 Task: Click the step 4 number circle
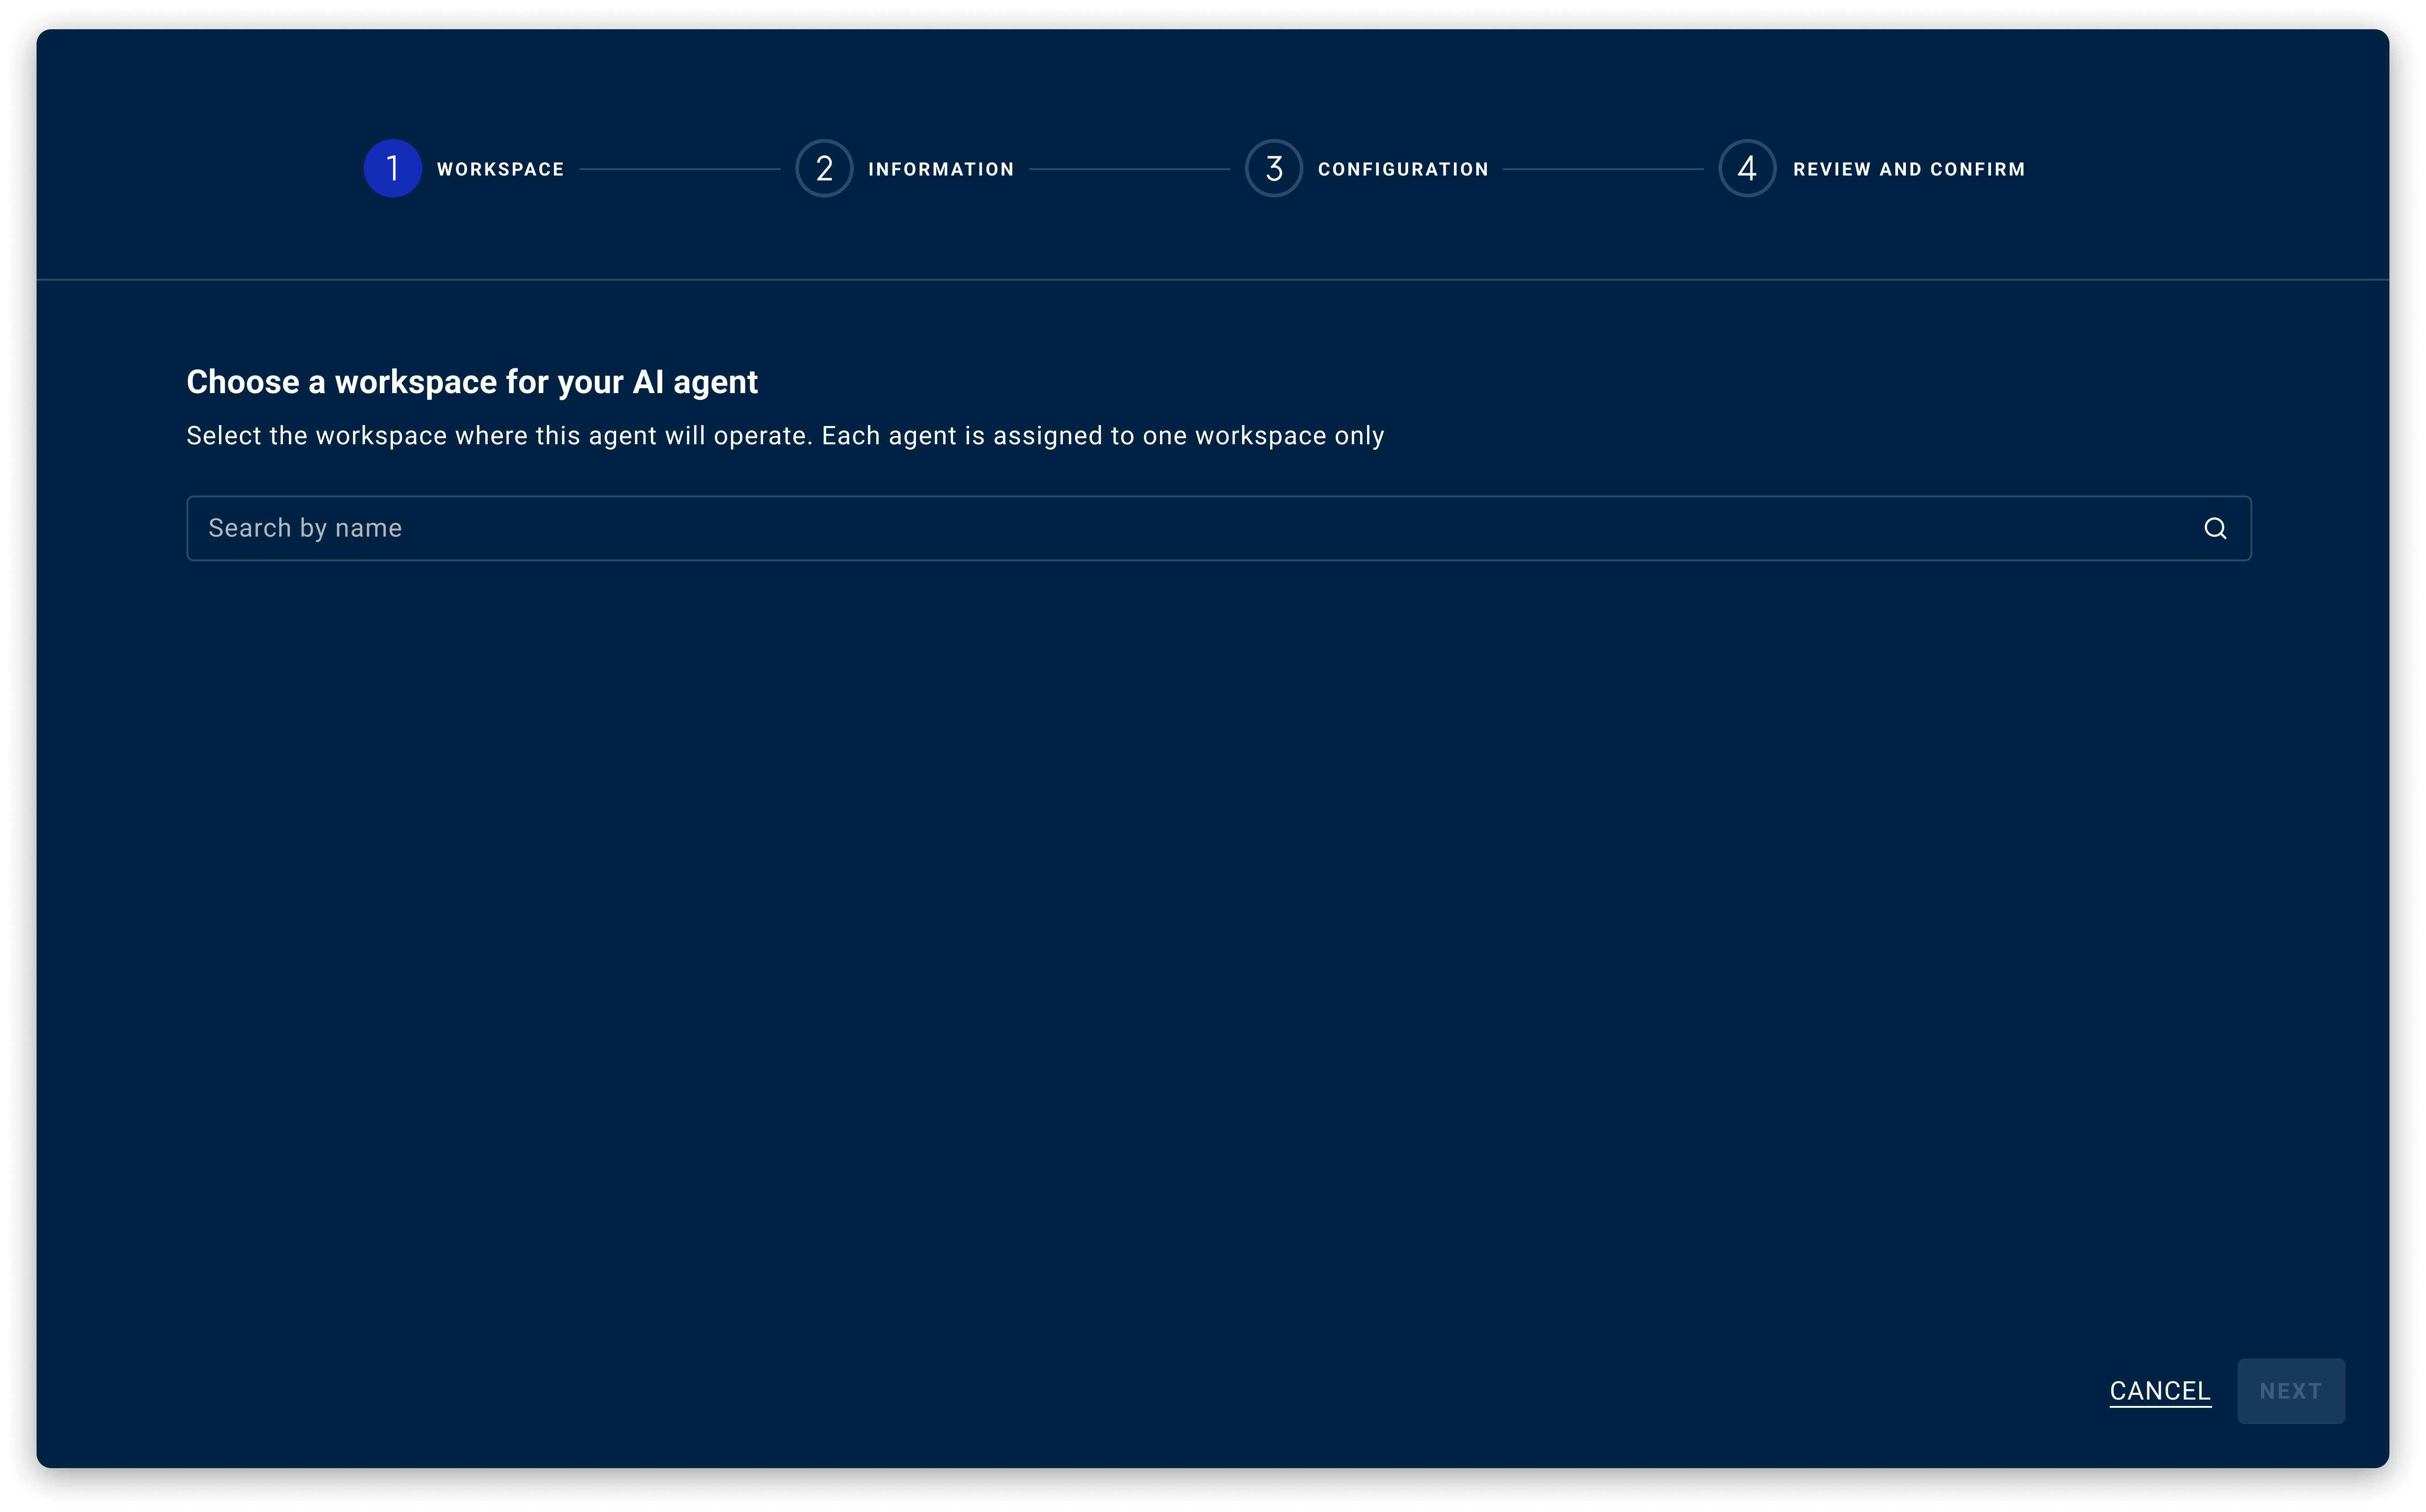click(x=1747, y=169)
